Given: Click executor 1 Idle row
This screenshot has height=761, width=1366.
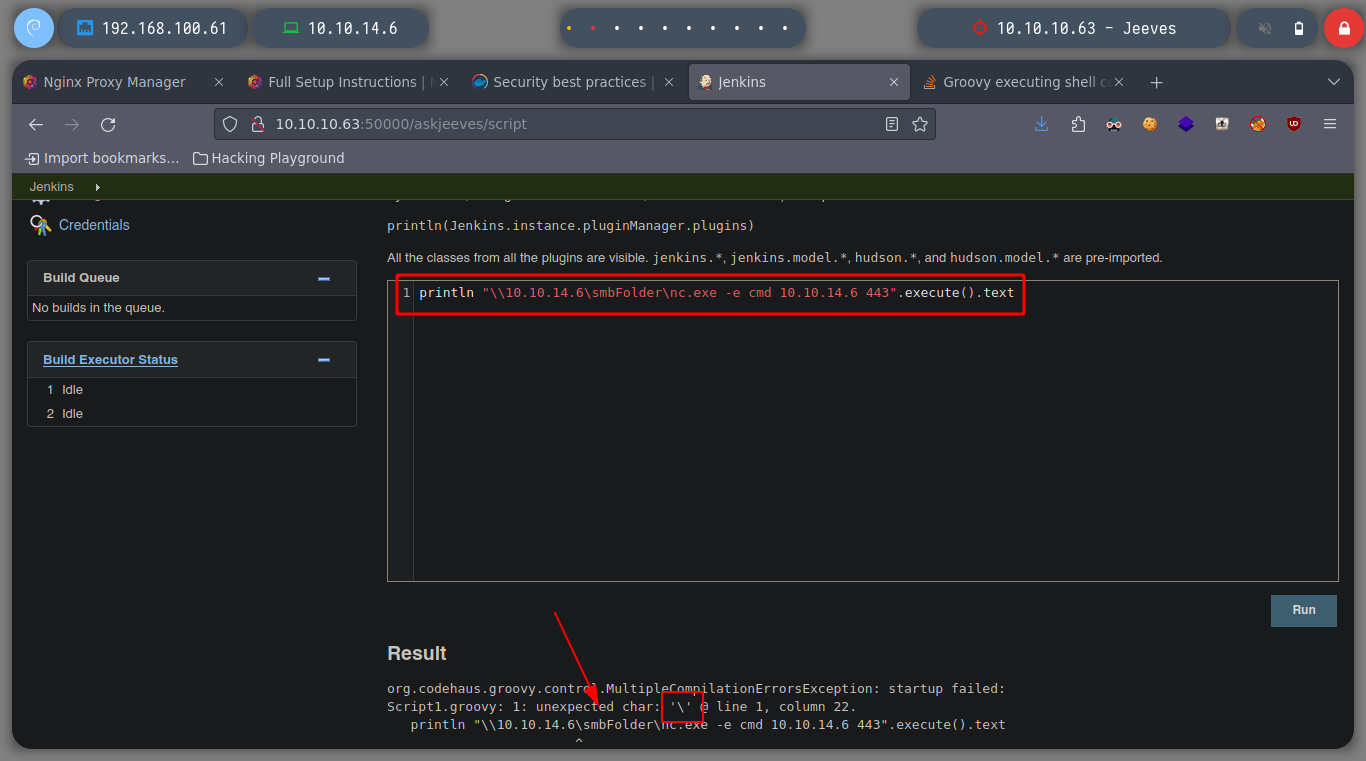Looking at the screenshot, I should click(x=192, y=390).
